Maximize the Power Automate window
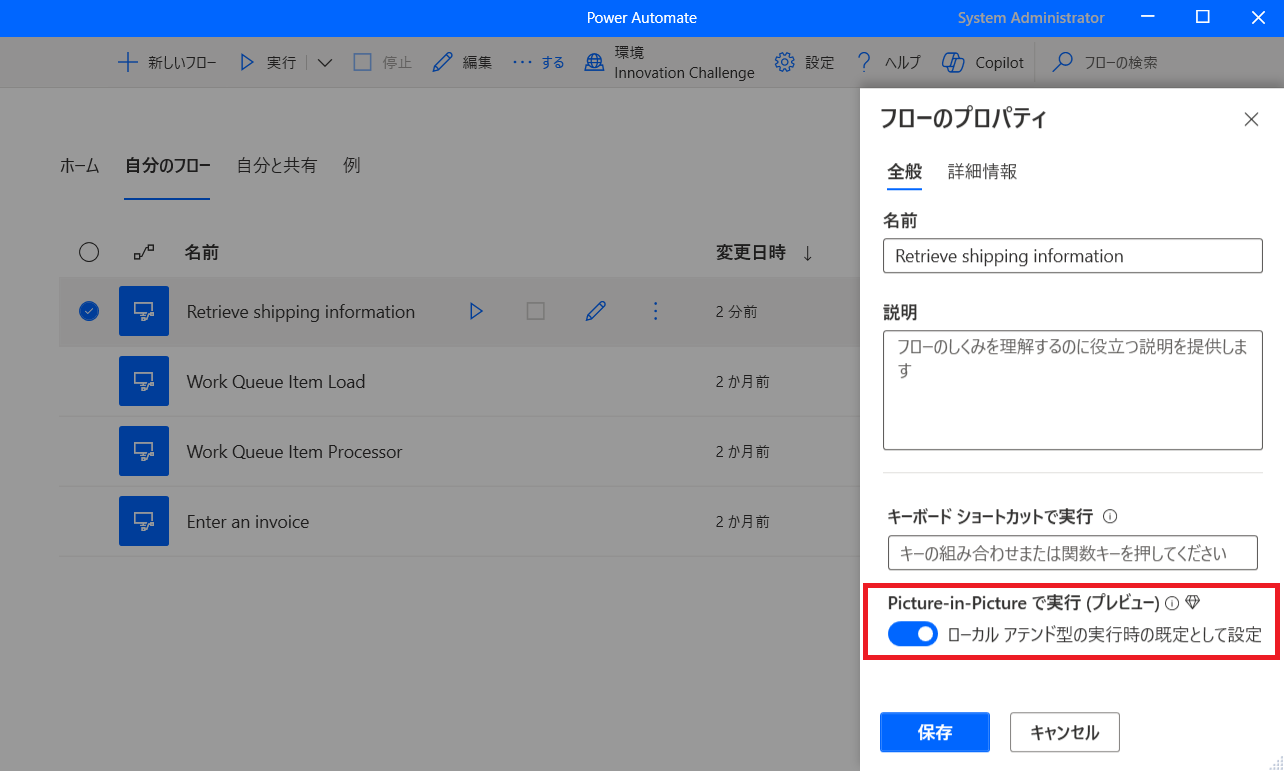1284x771 pixels. [x=1203, y=18]
